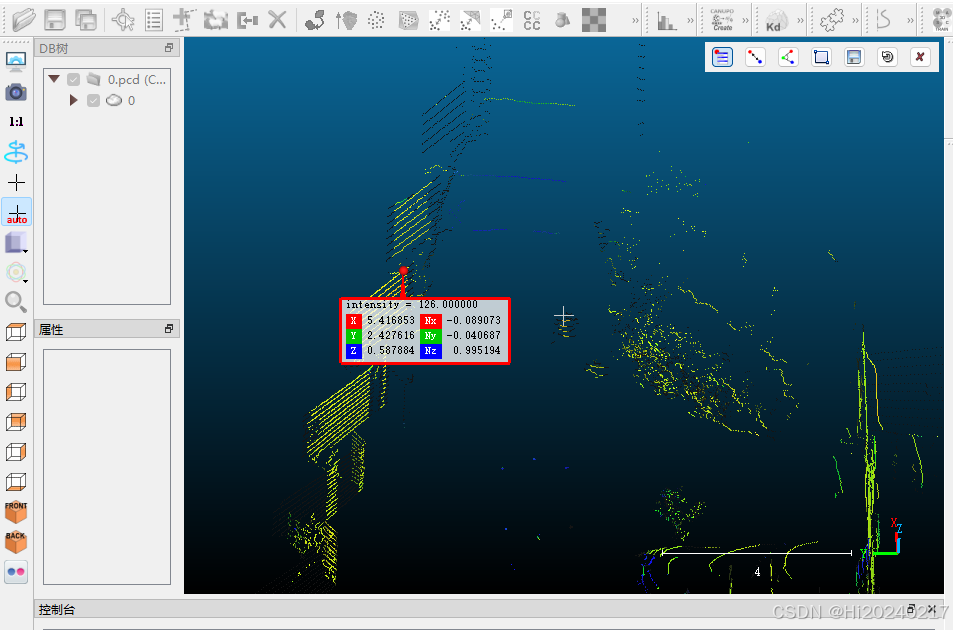Save picked label with the save icon
953x630 pixels.
point(854,57)
